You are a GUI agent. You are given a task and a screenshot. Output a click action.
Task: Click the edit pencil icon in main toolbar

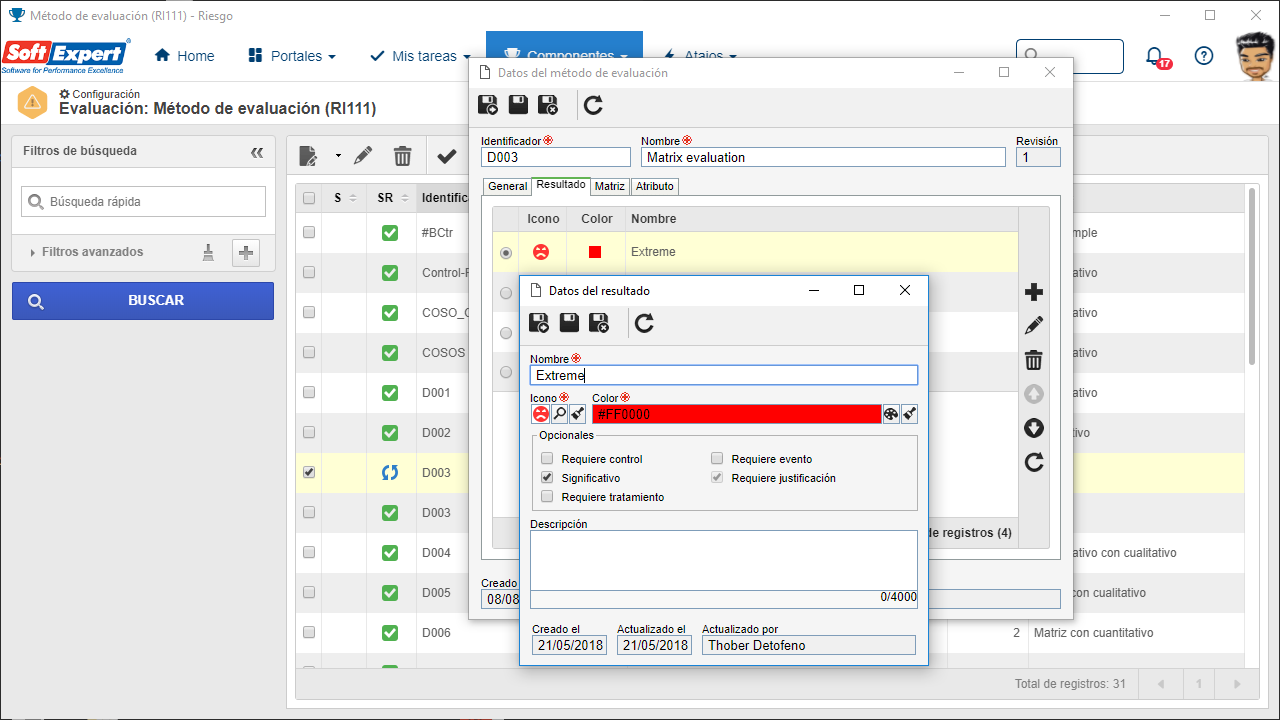click(363, 156)
